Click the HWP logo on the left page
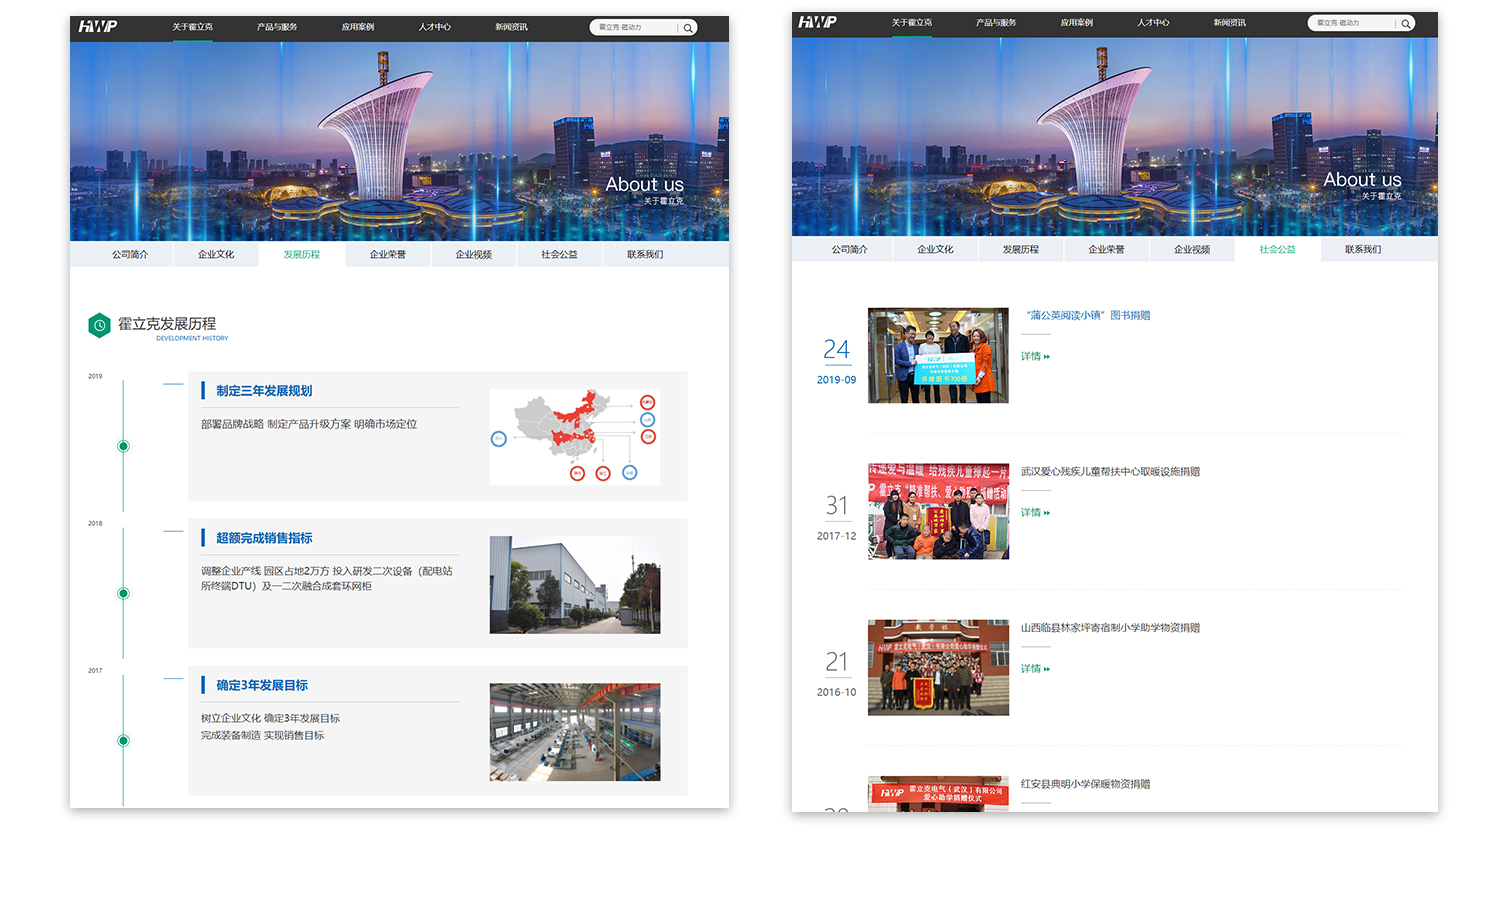The width and height of the screenshot is (1500, 920). click(x=98, y=27)
